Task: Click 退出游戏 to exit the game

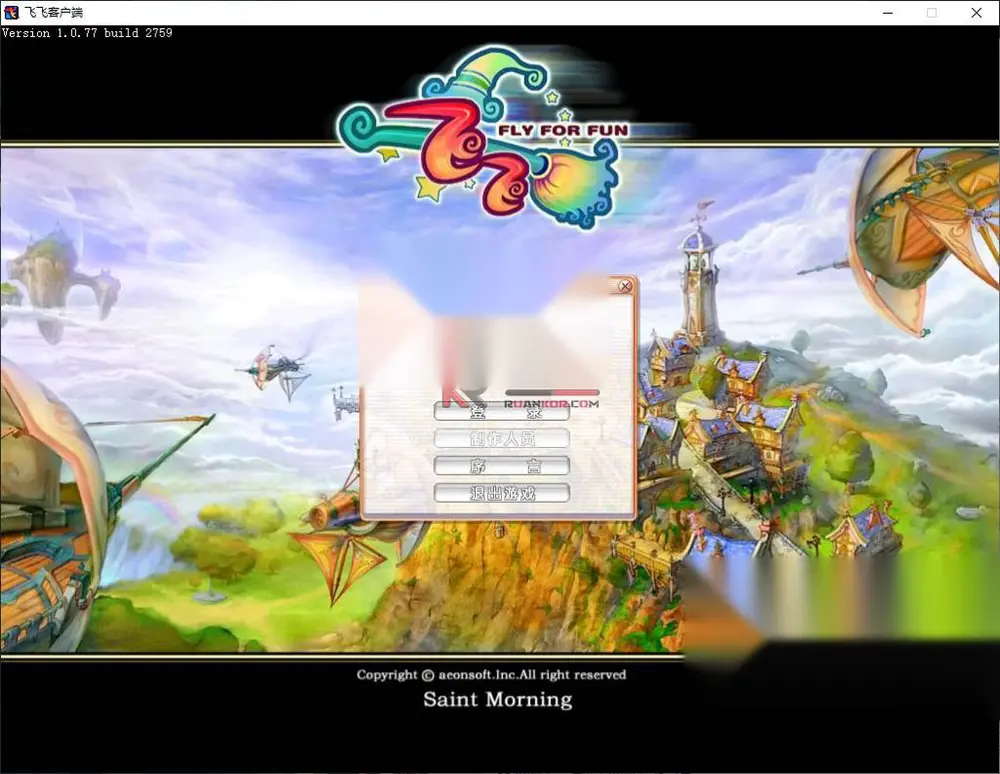Action: 501,493
